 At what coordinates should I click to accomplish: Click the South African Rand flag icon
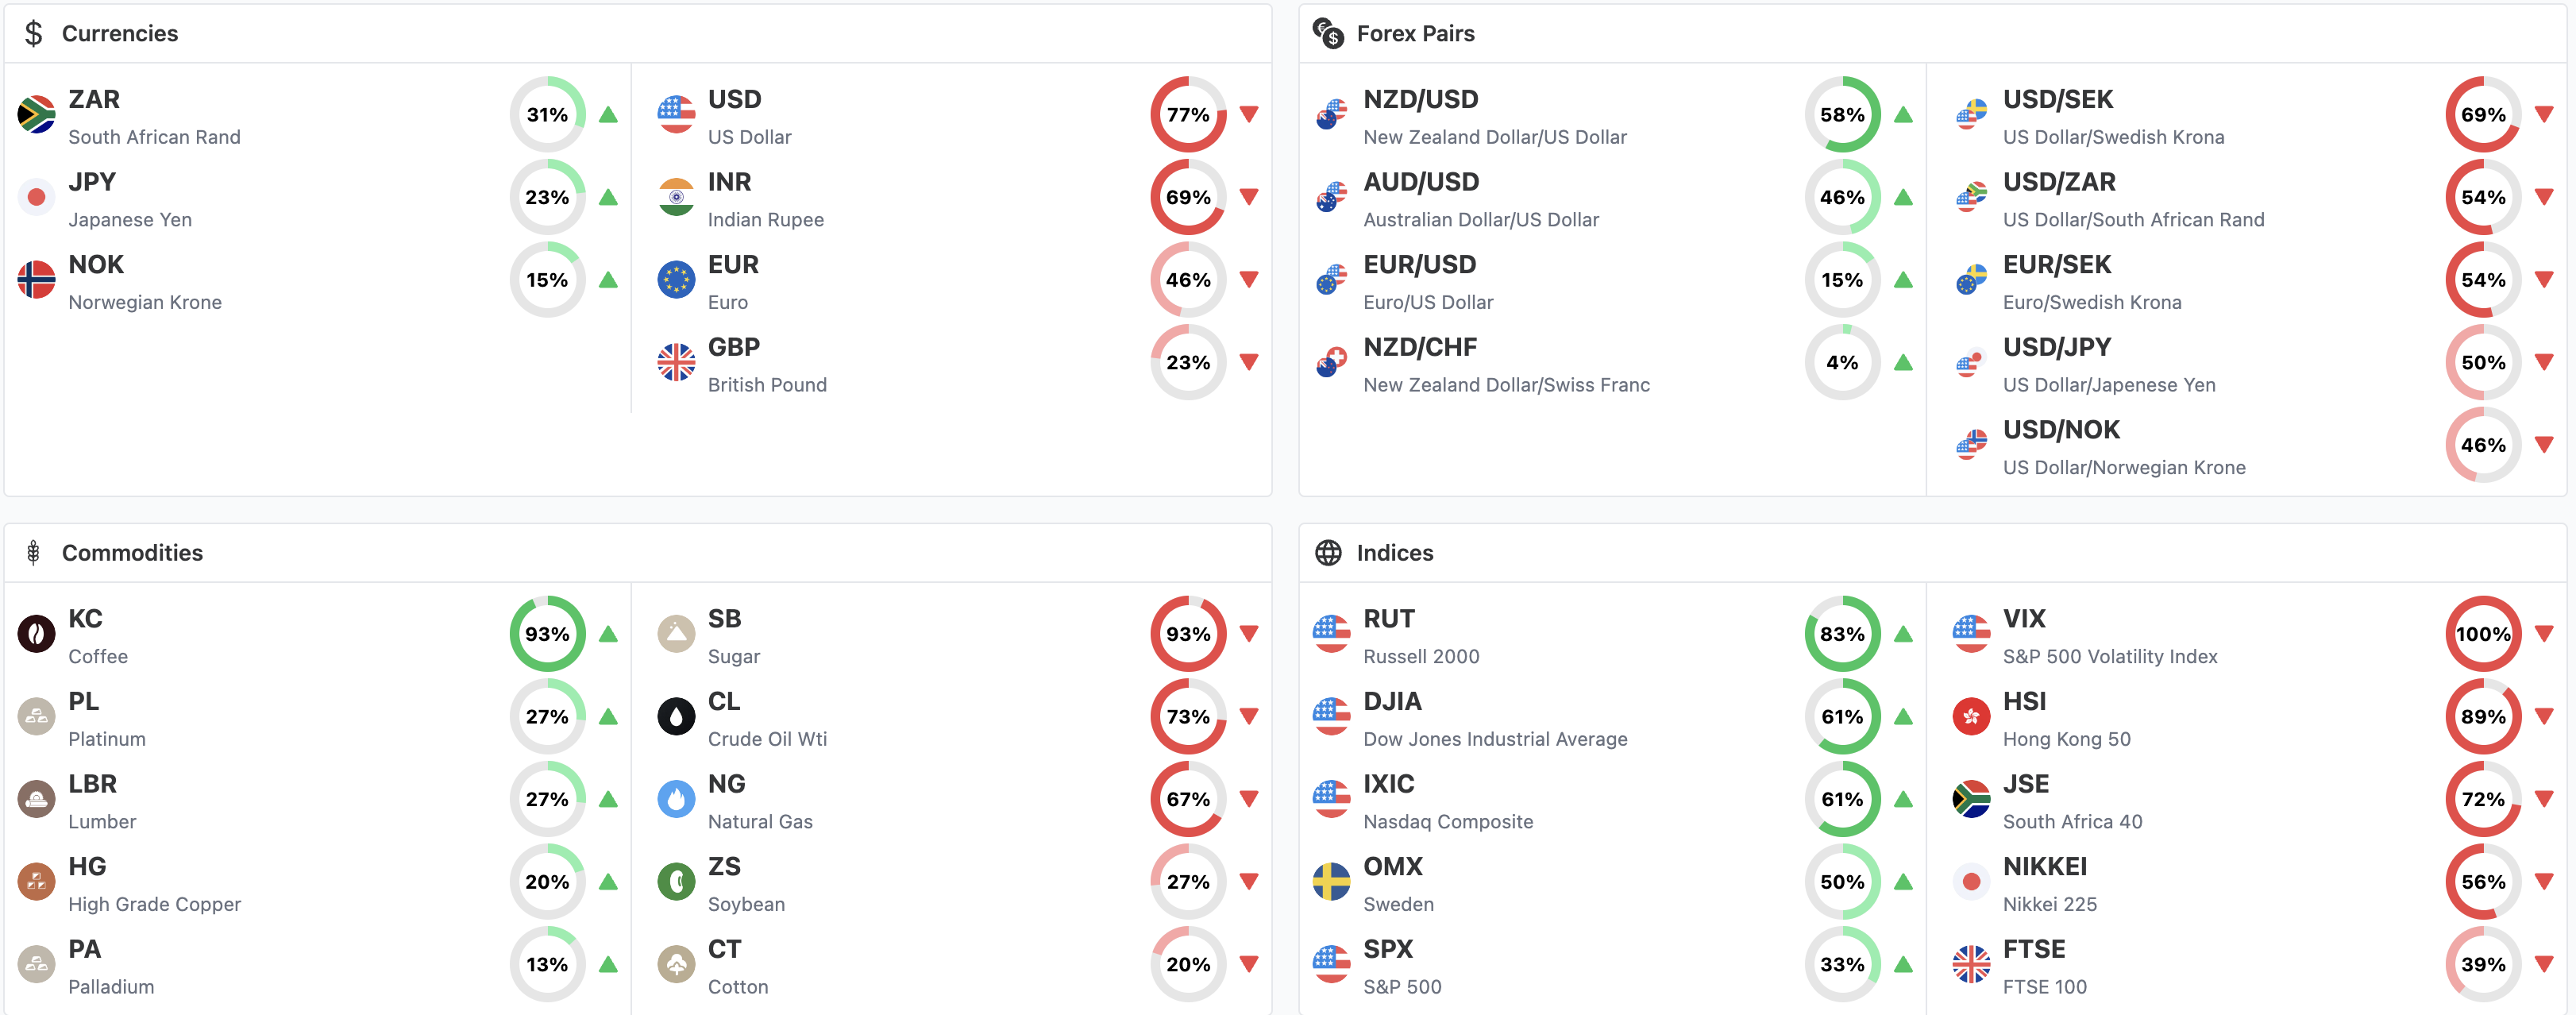[x=37, y=115]
